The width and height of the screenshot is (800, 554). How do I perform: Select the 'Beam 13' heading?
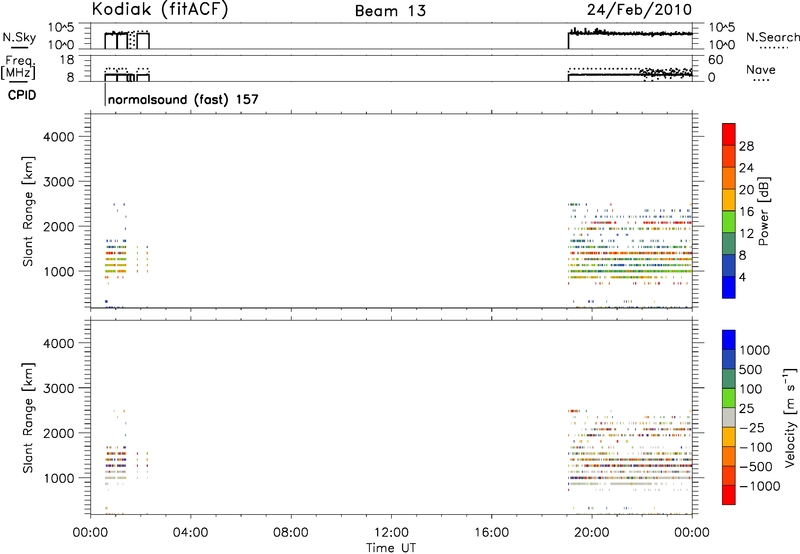[x=390, y=11]
